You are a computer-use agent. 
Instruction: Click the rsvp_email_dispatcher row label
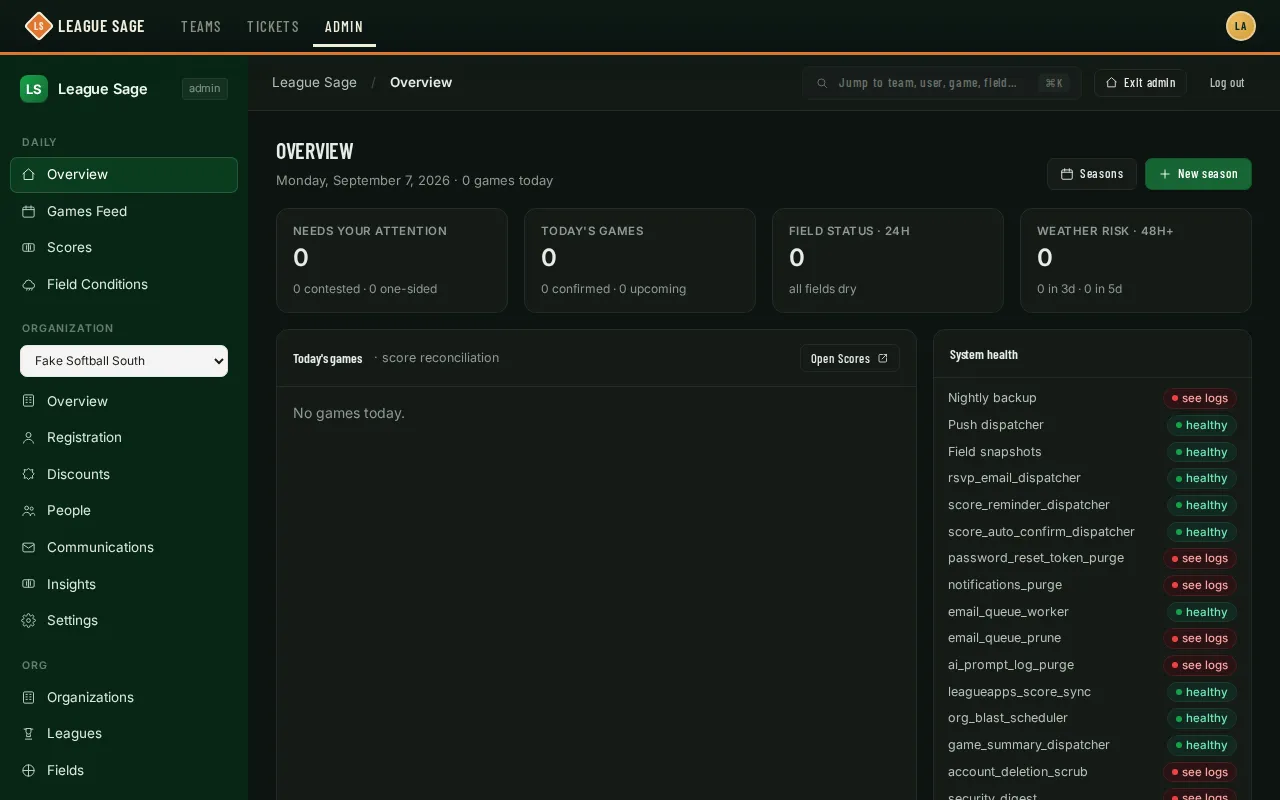[1014, 478]
